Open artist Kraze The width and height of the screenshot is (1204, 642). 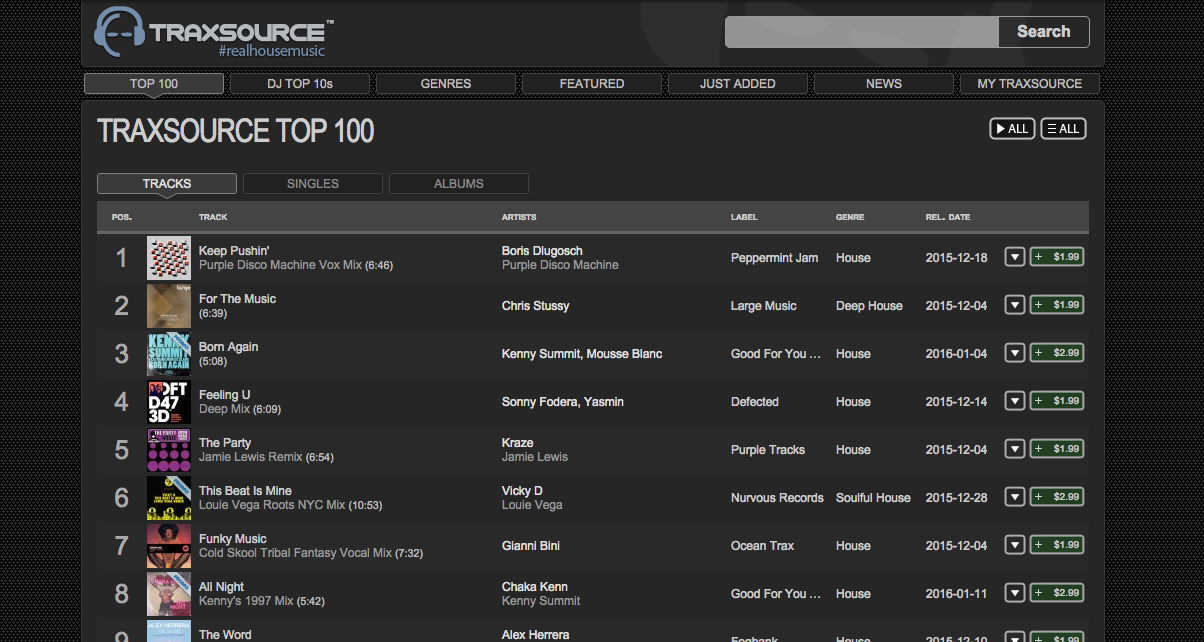point(518,443)
